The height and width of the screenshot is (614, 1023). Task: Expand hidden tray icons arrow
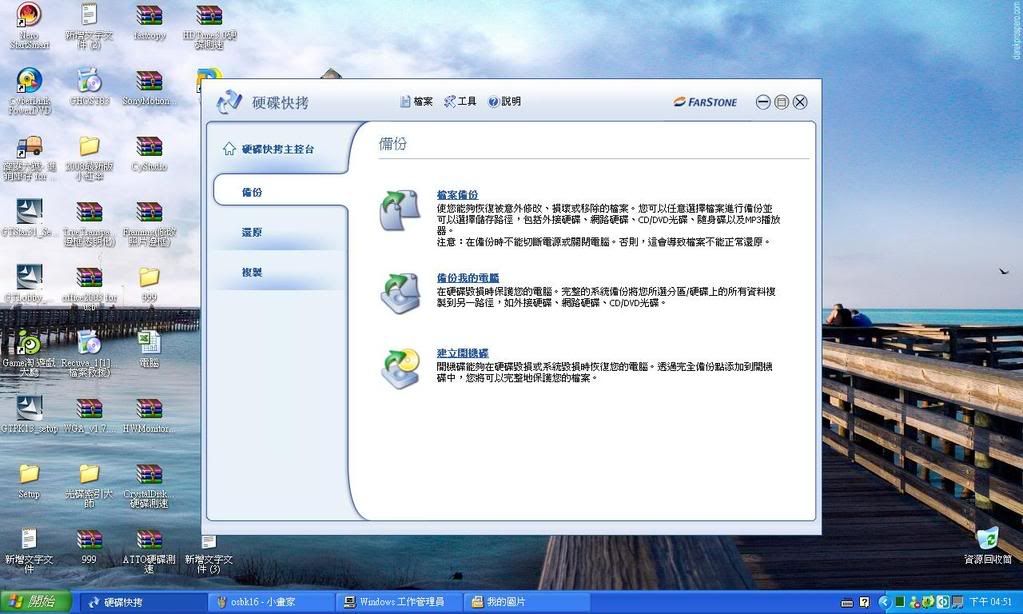click(884, 602)
